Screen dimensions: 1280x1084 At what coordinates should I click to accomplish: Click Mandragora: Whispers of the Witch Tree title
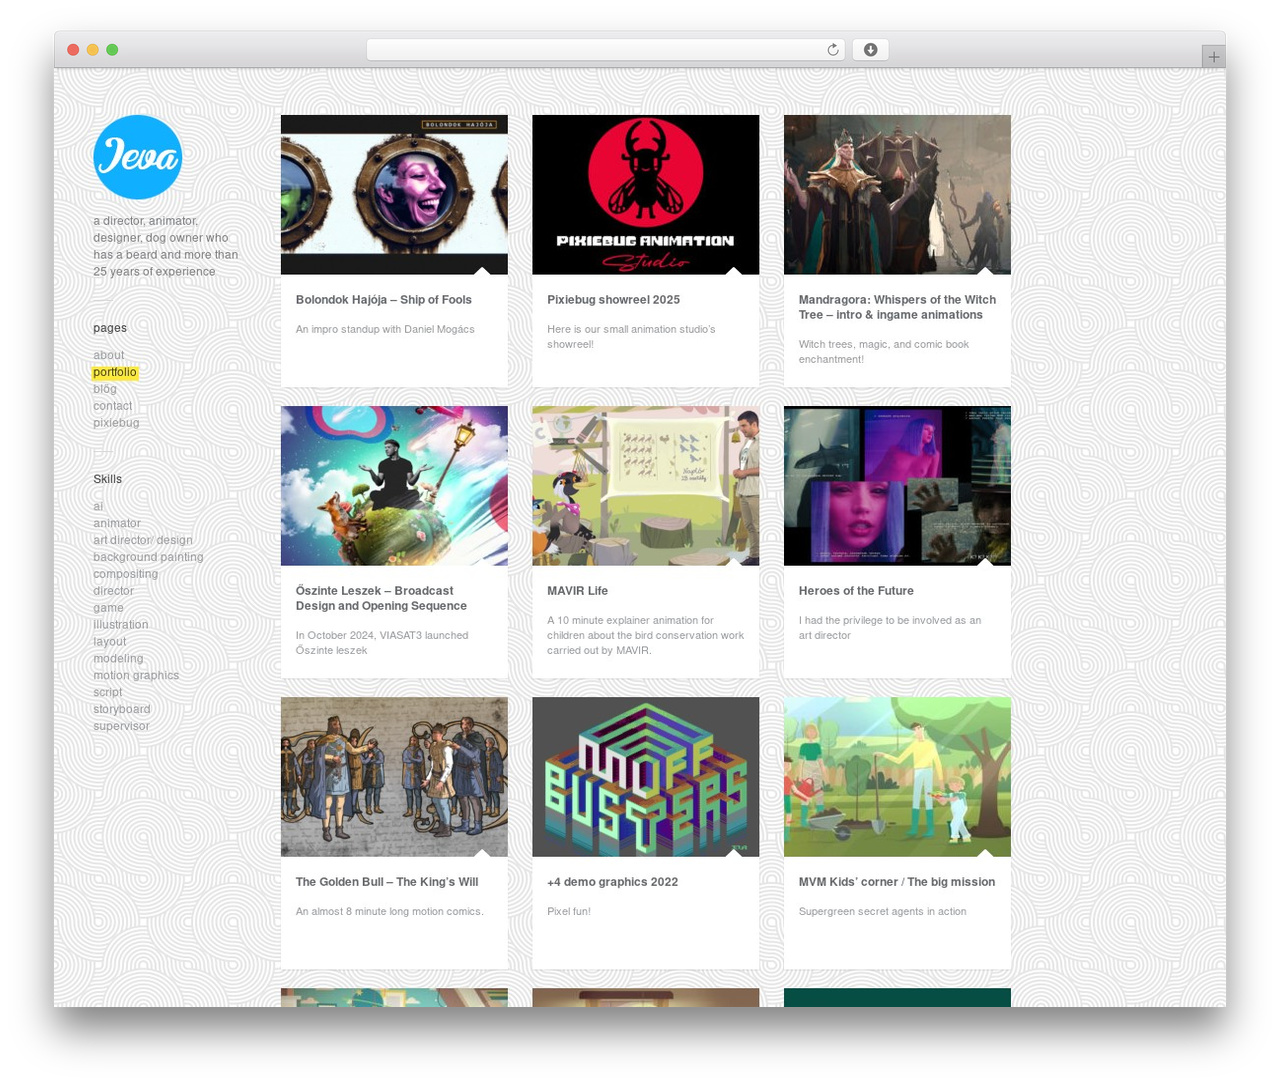coord(897,307)
